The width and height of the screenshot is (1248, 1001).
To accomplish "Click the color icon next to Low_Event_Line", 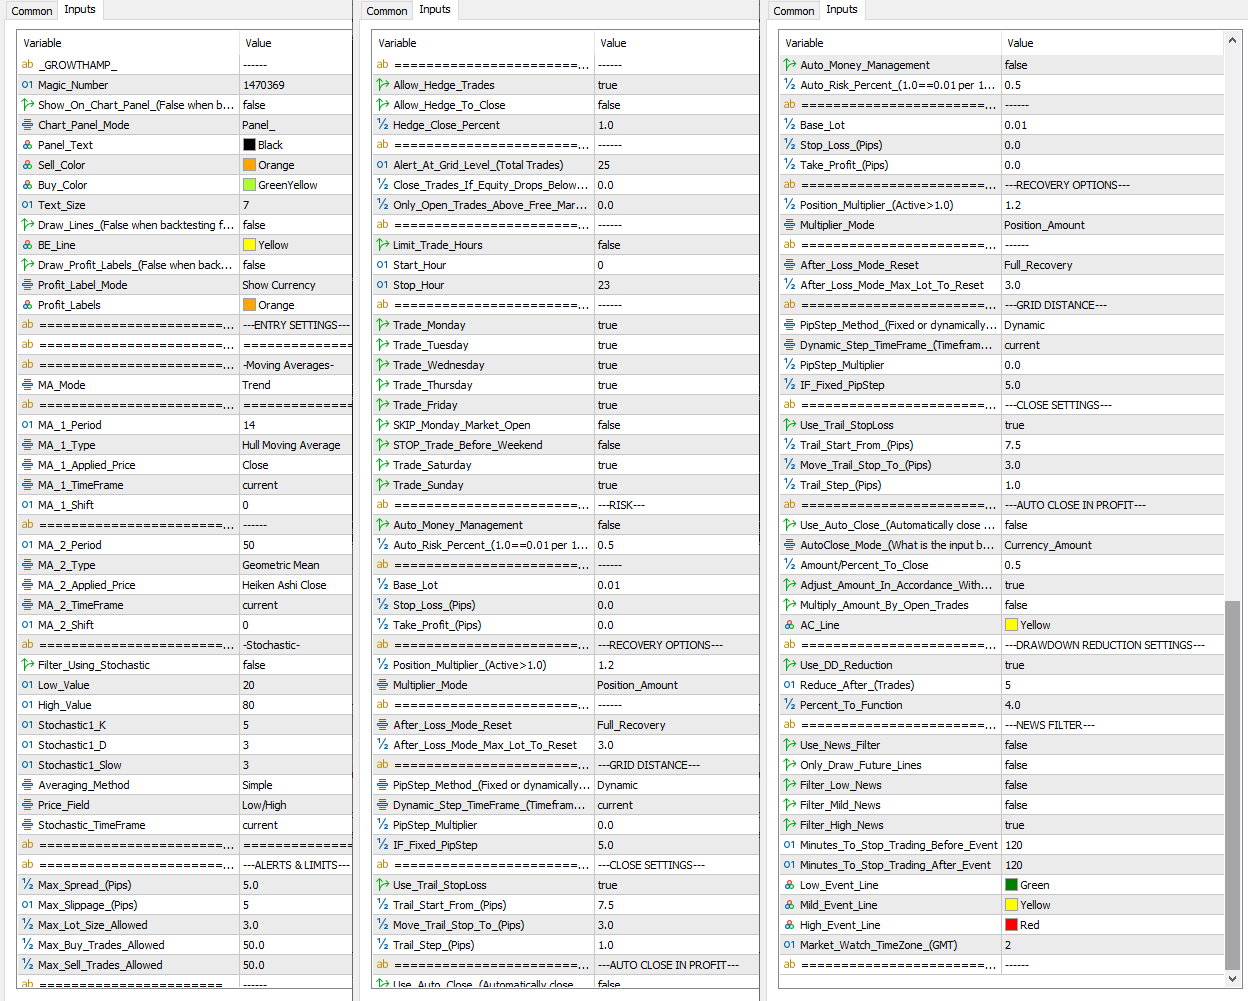I will (x=789, y=885).
